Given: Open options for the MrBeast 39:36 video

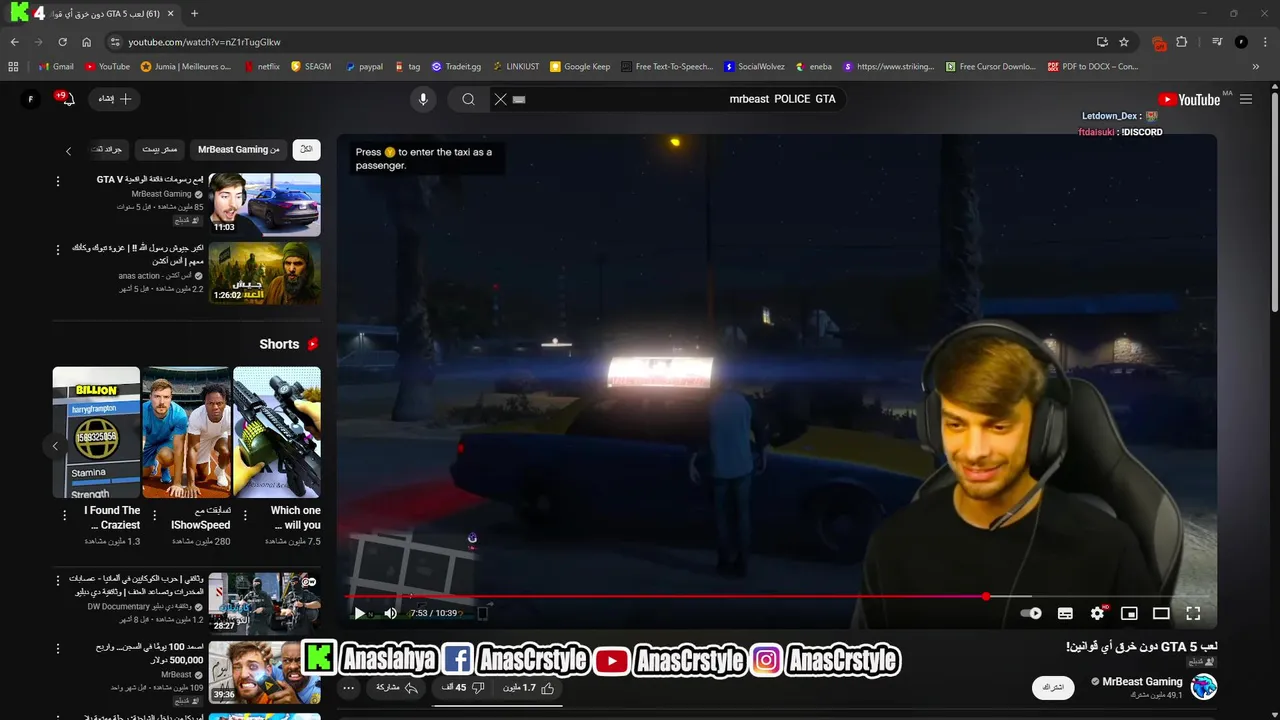Looking at the screenshot, I should pos(58,648).
